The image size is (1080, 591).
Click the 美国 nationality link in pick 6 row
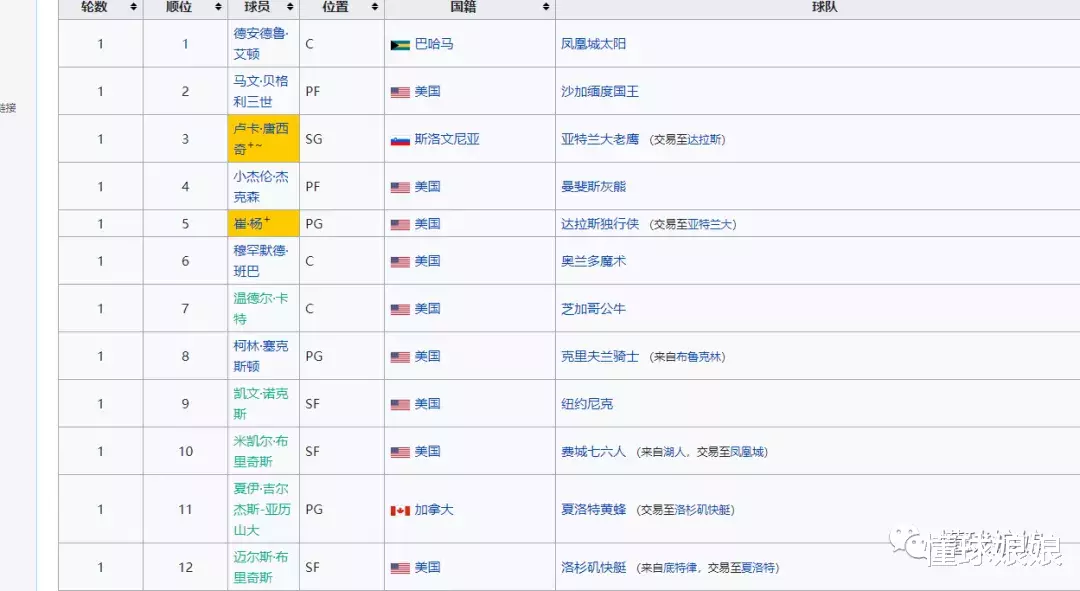click(427, 260)
